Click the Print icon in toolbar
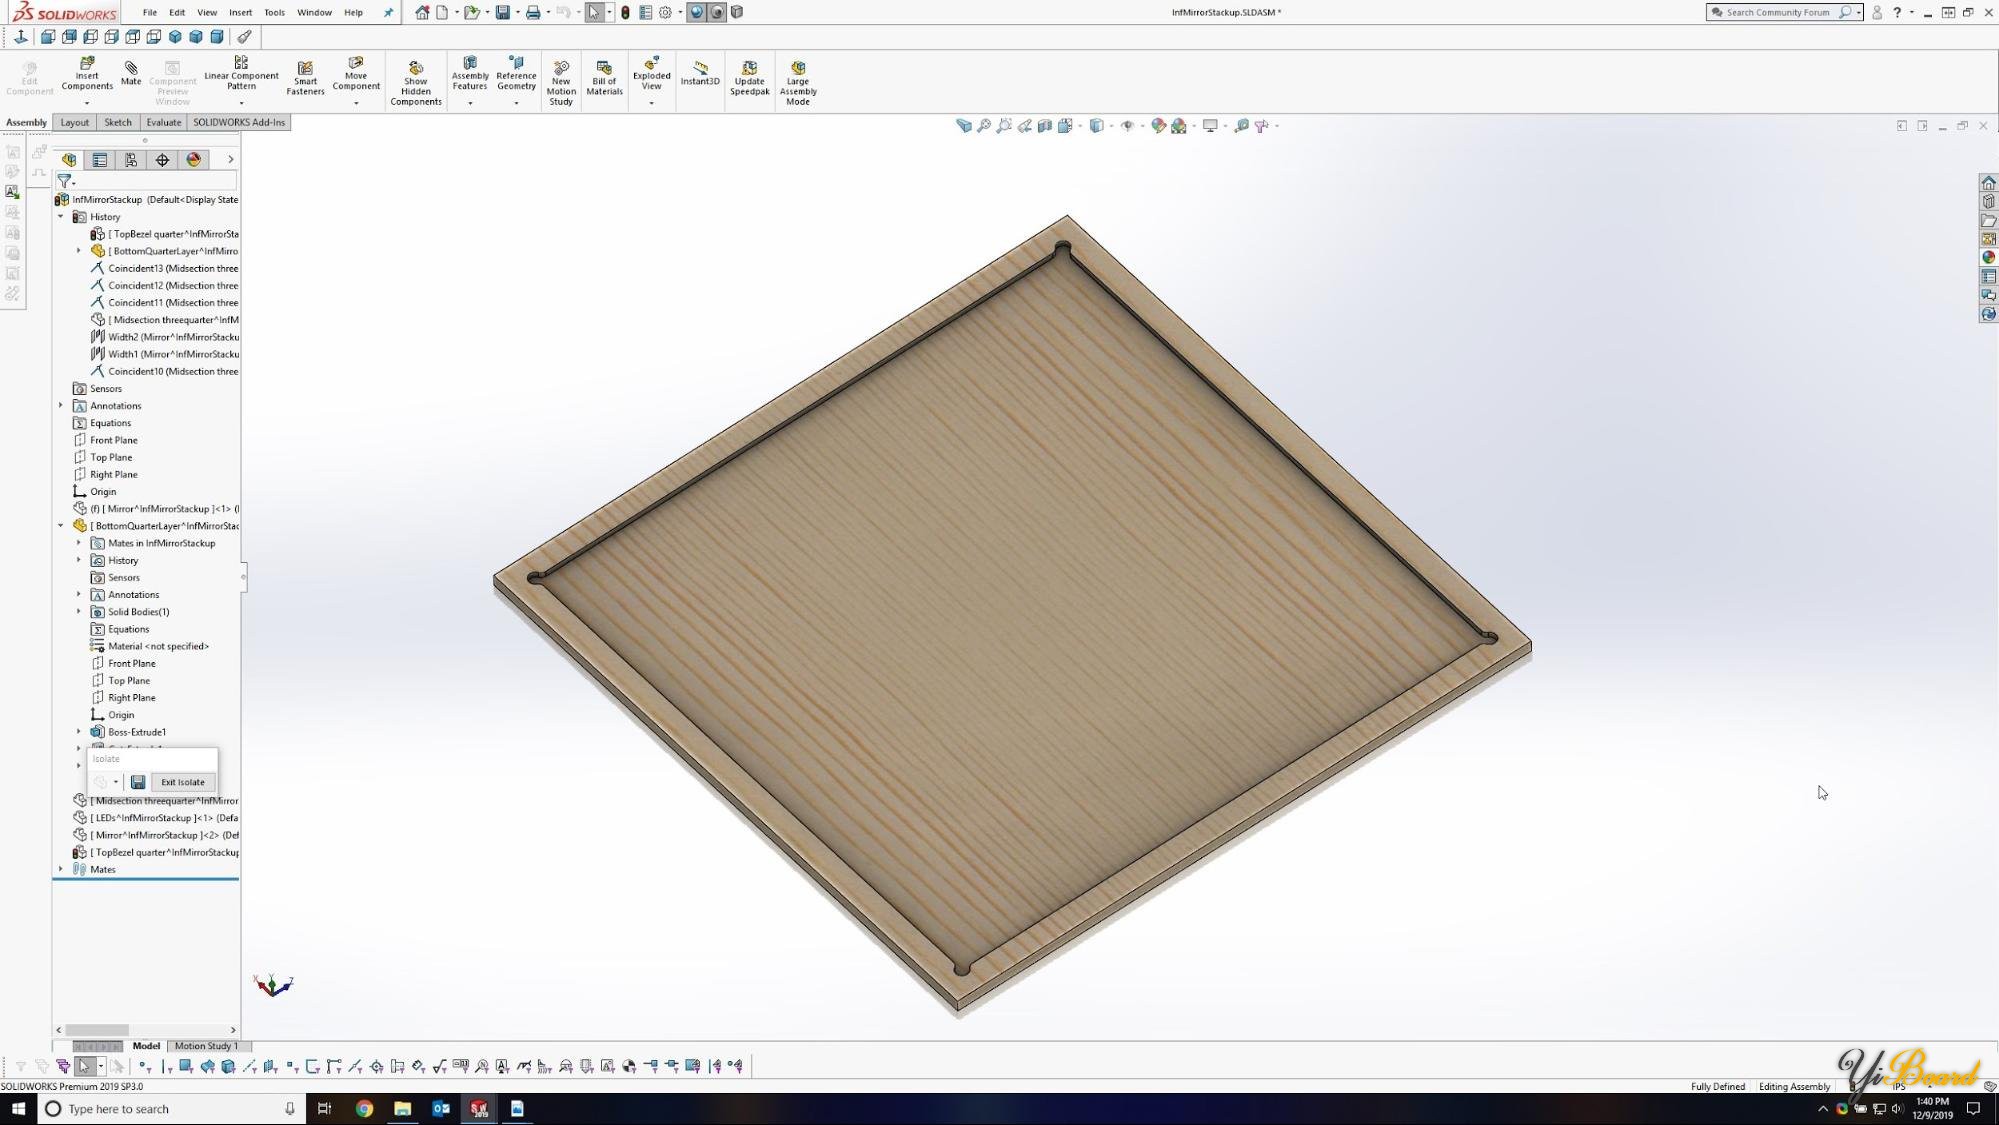Viewport: 1999px width, 1125px height. [x=533, y=12]
